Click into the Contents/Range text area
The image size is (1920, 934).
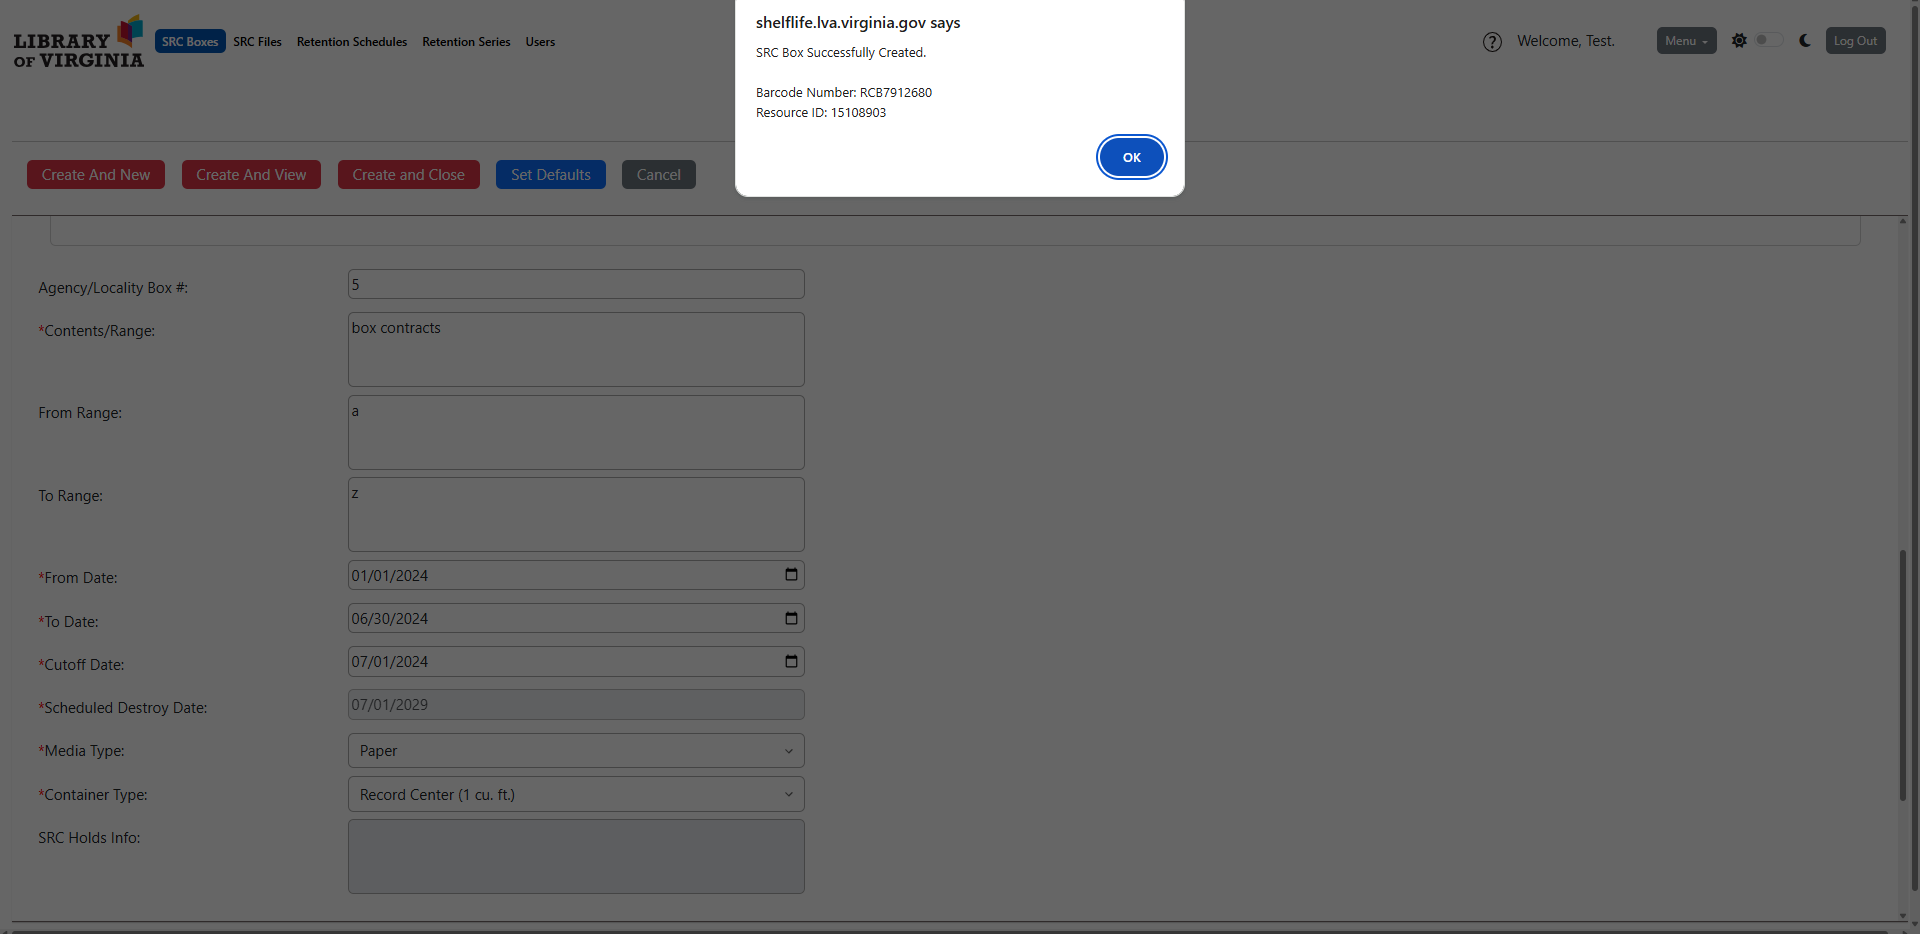(x=576, y=350)
